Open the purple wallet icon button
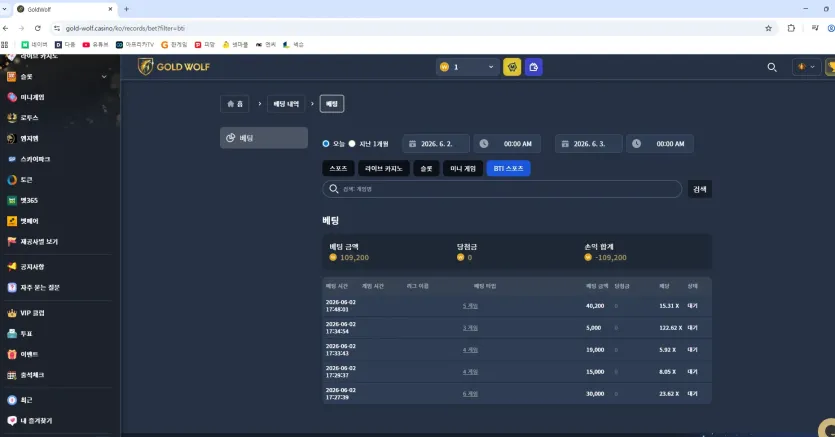This screenshot has width=835, height=437. point(534,67)
